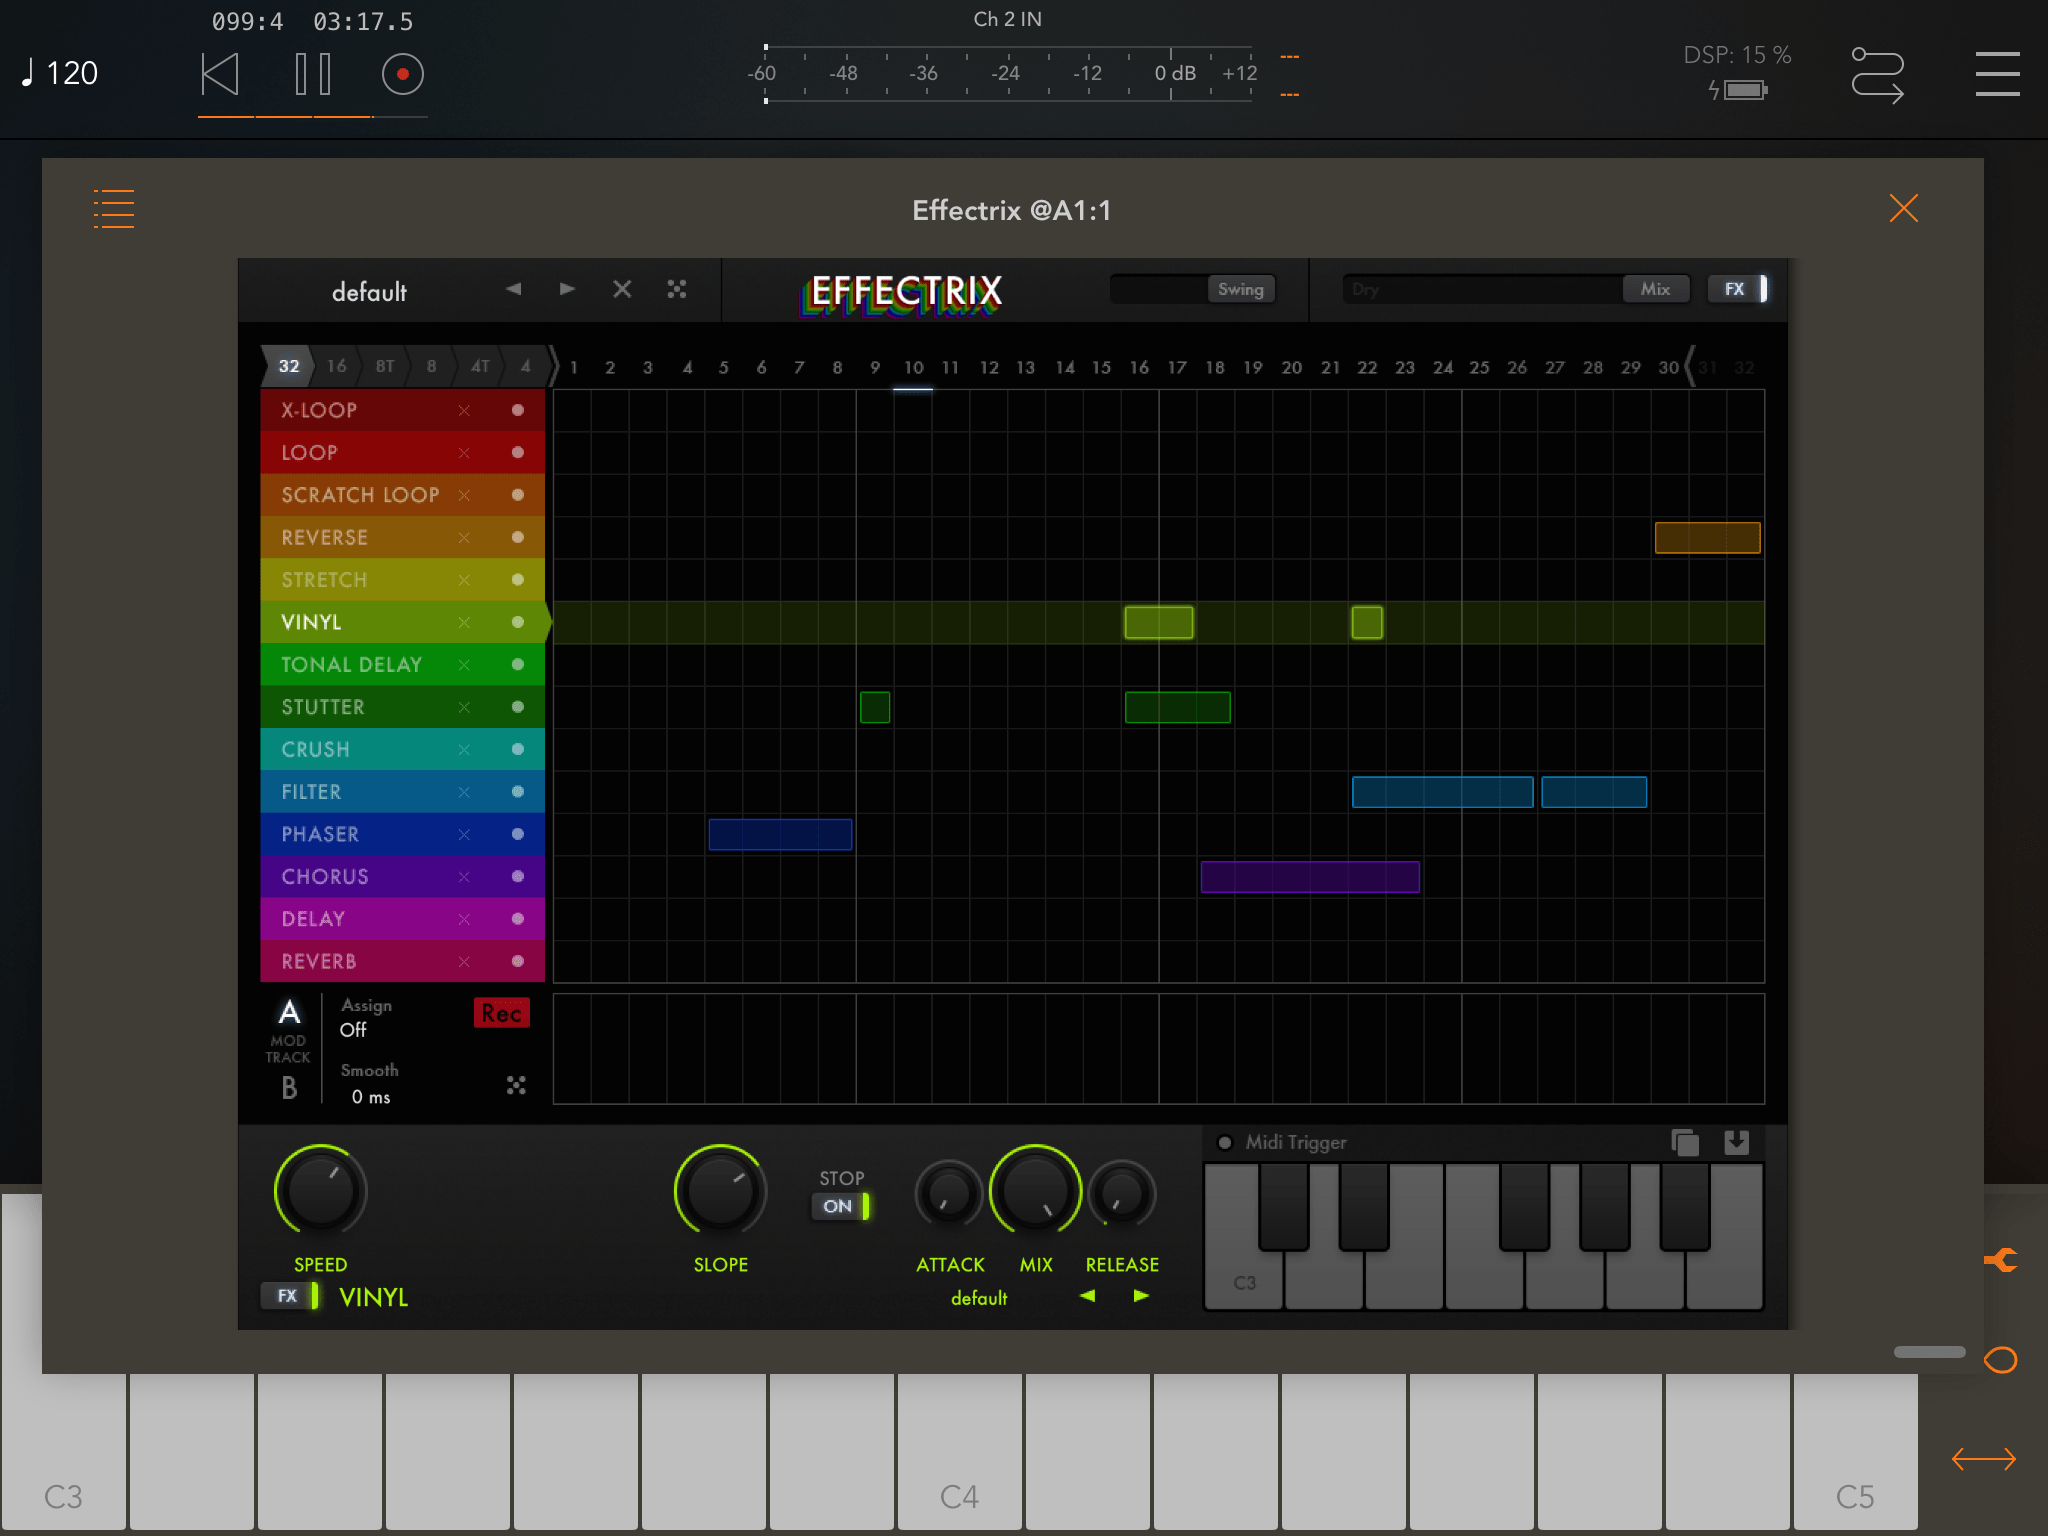Select the 16 step resolution tab
The width and height of the screenshot is (2048, 1536).
pos(337,366)
